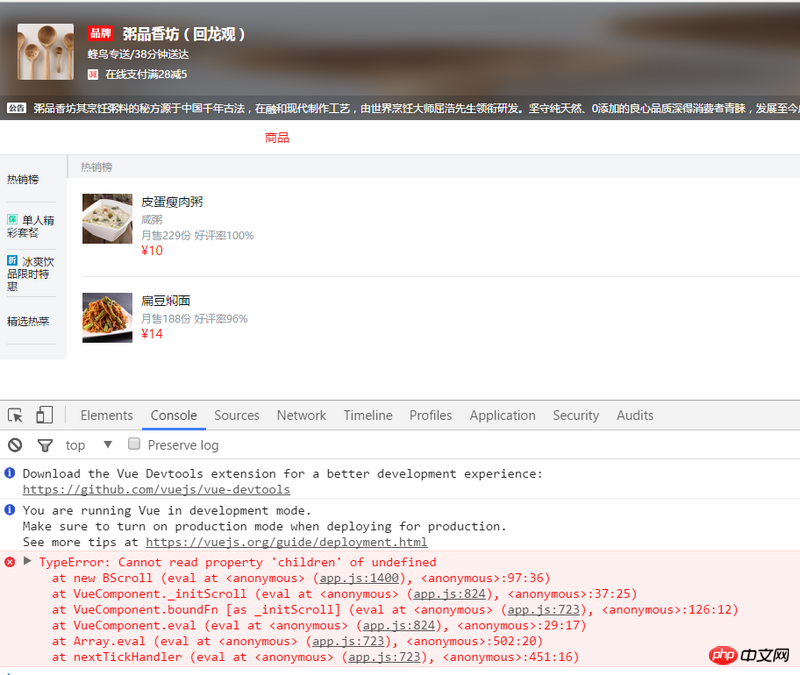Open the vue-devtools GitHub link

click(157, 489)
